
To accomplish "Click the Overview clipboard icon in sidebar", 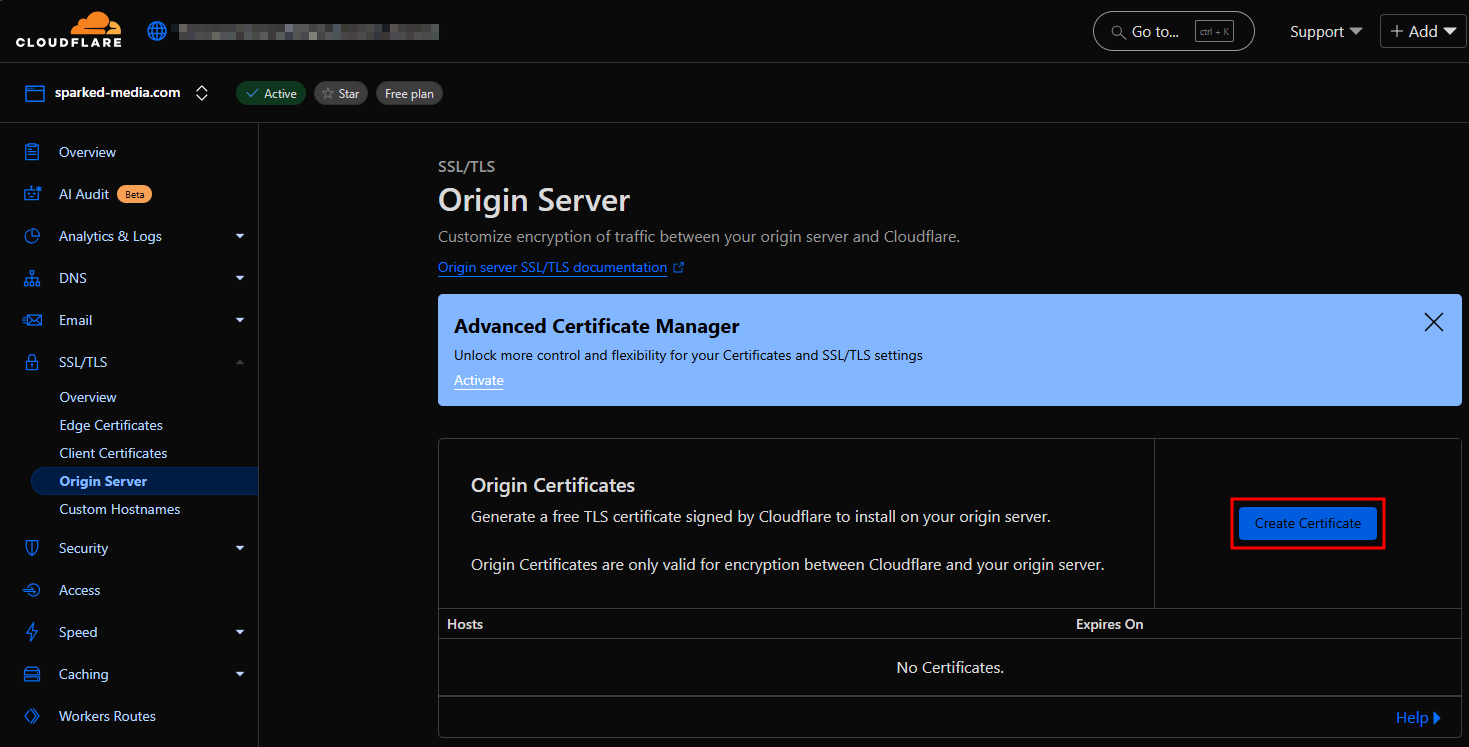I will click(x=33, y=152).
